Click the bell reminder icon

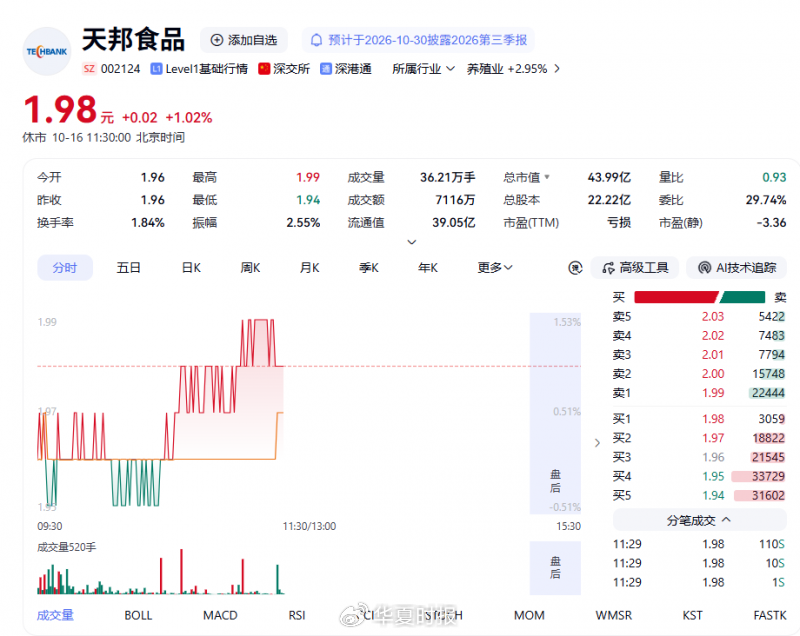(x=316, y=40)
